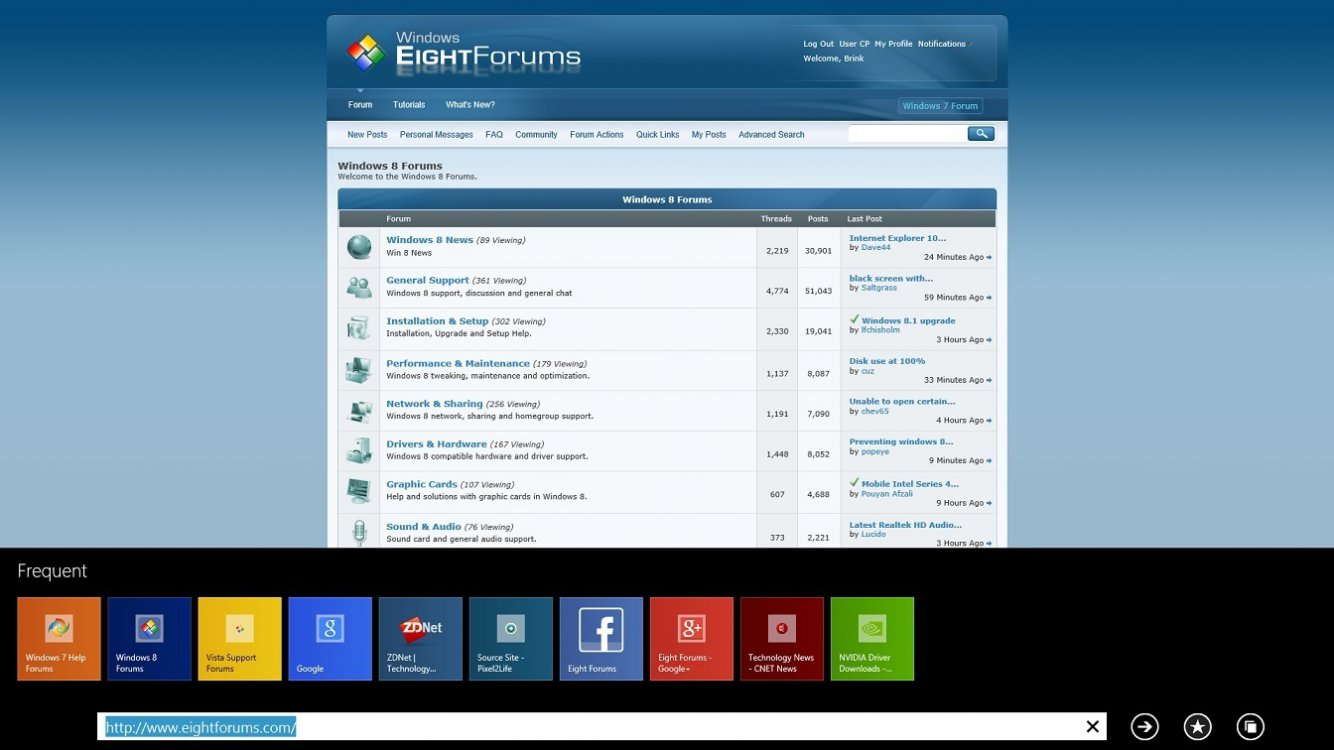The image size is (1334, 750).
Task: Open the Tabs button in the address bar
Action: point(1250,727)
